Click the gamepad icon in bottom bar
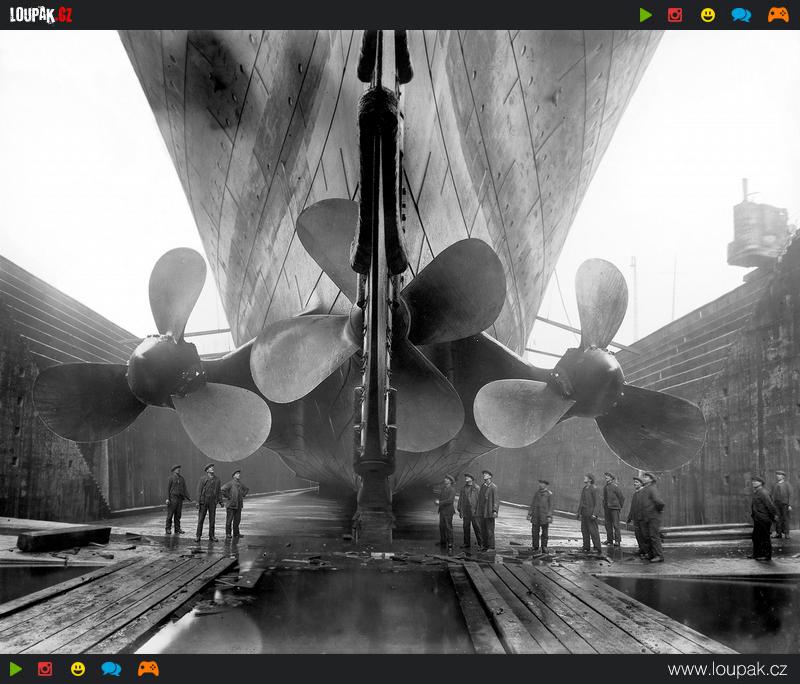This screenshot has height=684, width=800. (x=148, y=669)
